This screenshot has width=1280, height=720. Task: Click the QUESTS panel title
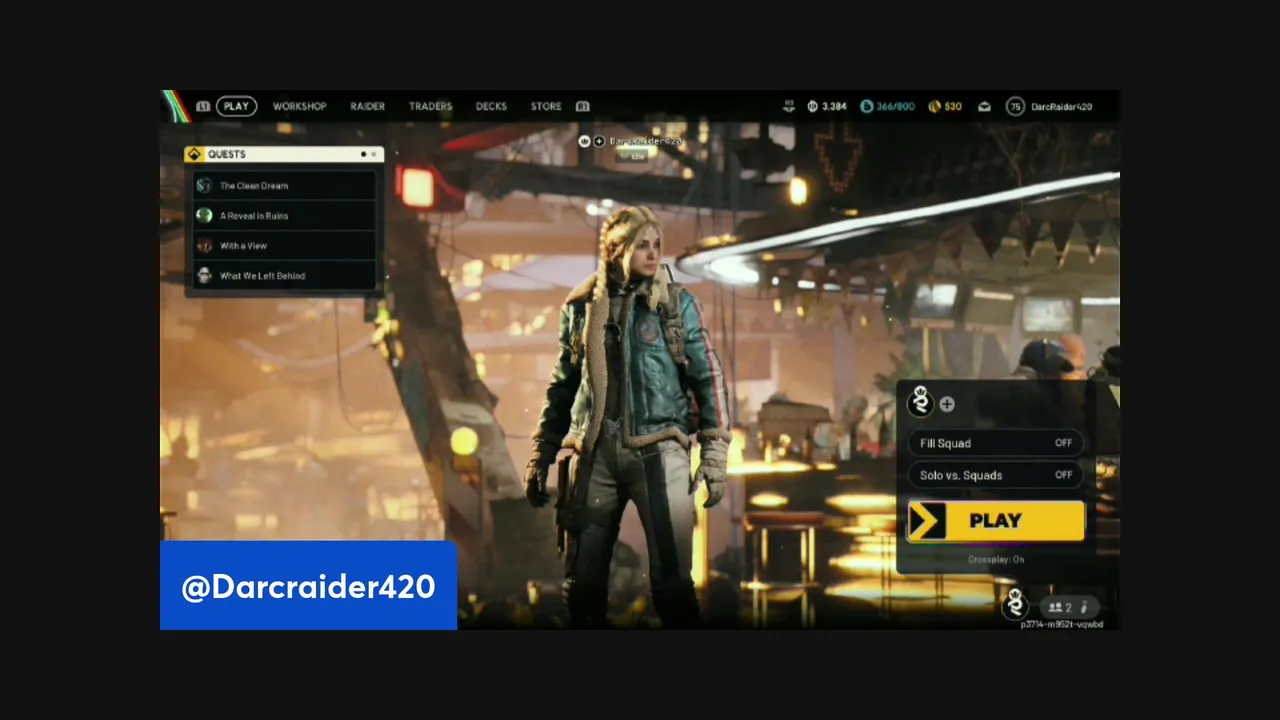click(x=227, y=154)
